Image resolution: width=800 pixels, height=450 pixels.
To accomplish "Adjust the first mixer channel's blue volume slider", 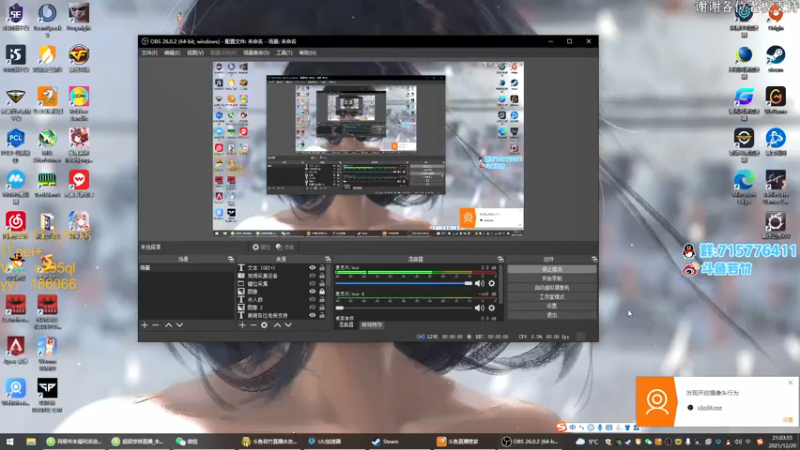I will [404, 283].
